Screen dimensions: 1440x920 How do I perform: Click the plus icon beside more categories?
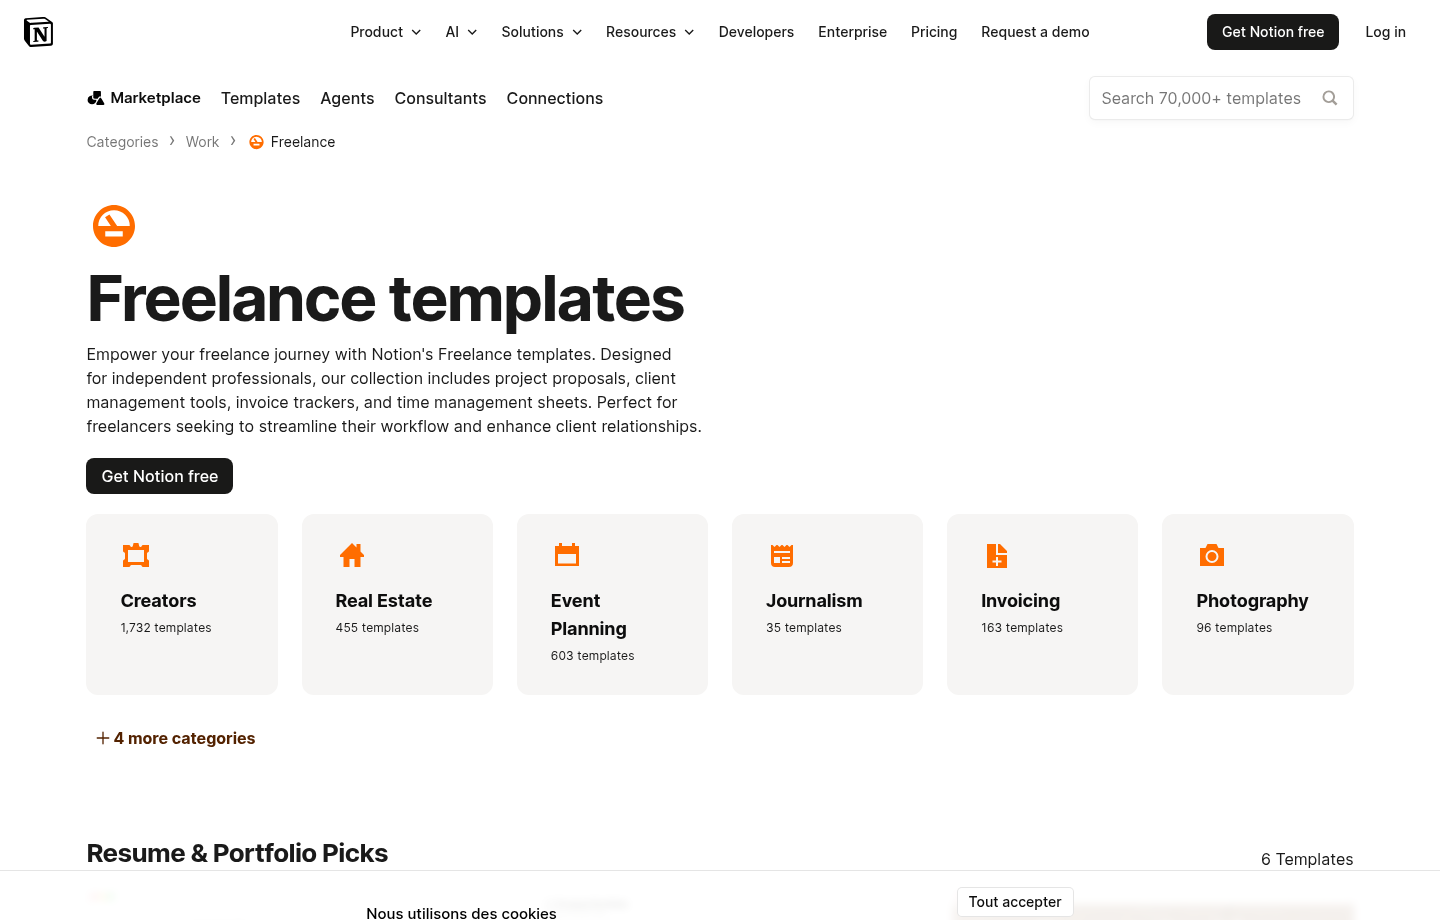coord(103,738)
